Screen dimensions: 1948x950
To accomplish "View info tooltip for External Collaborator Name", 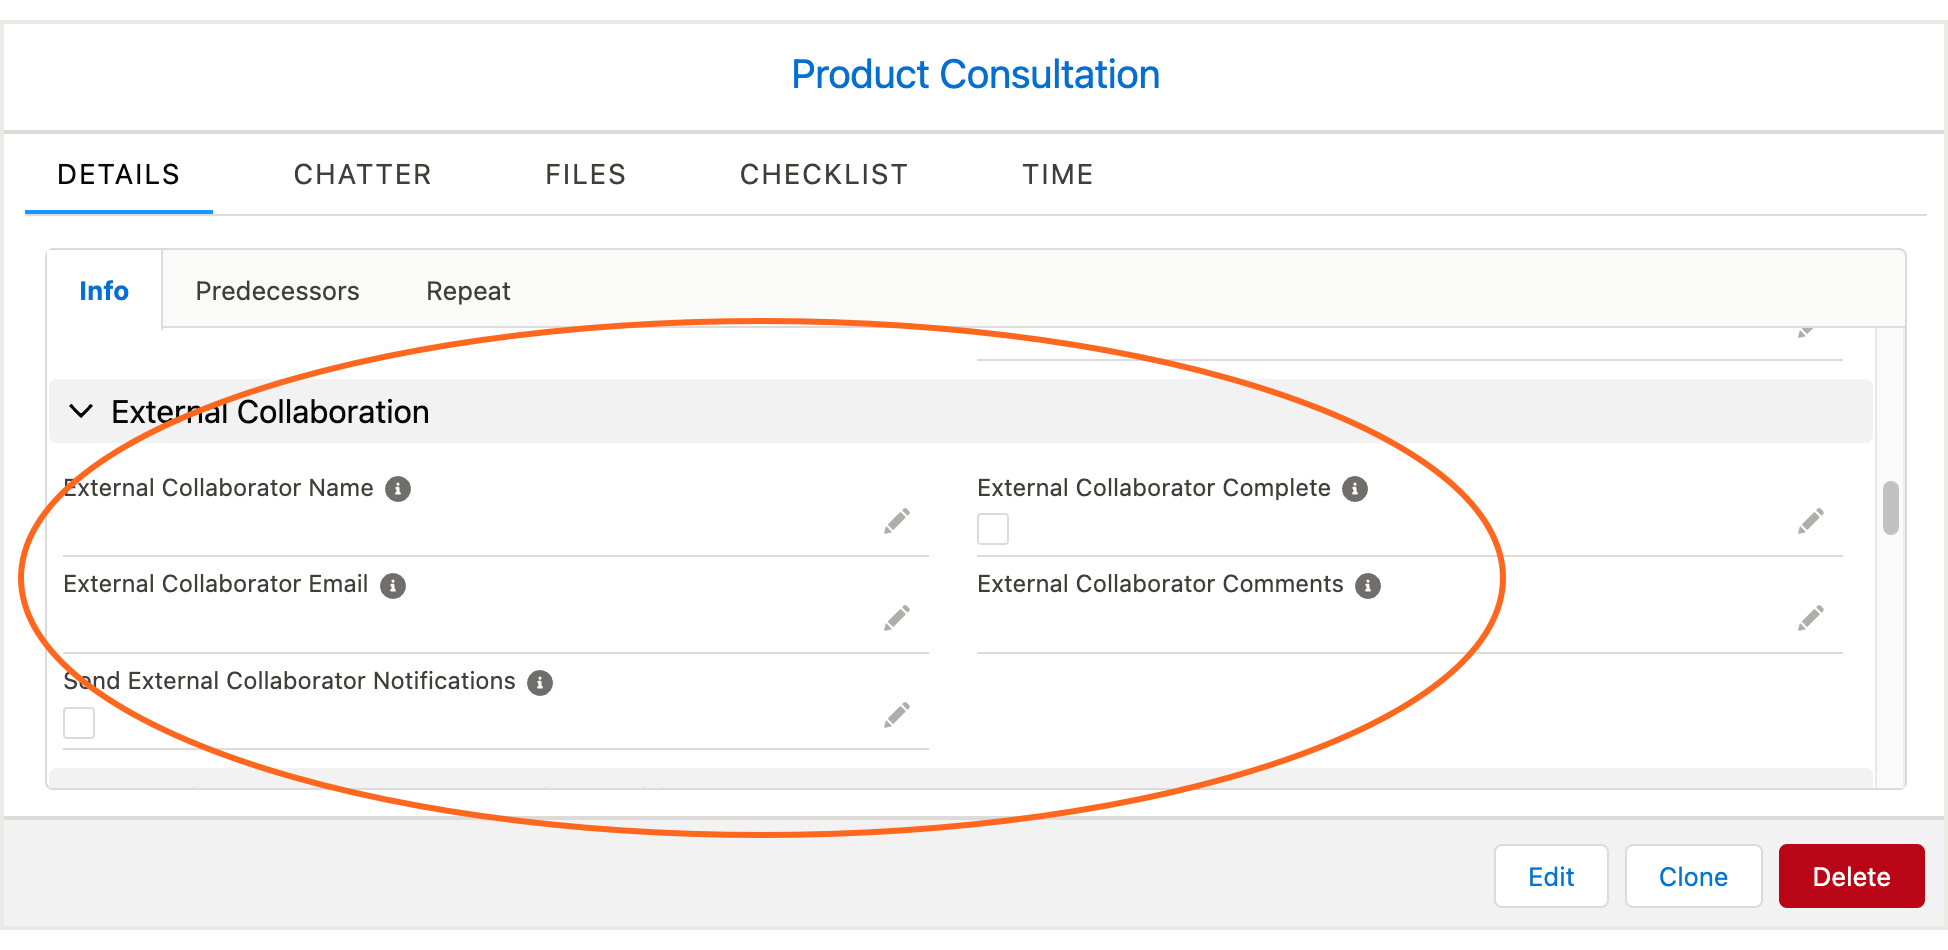I will [x=398, y=489].
